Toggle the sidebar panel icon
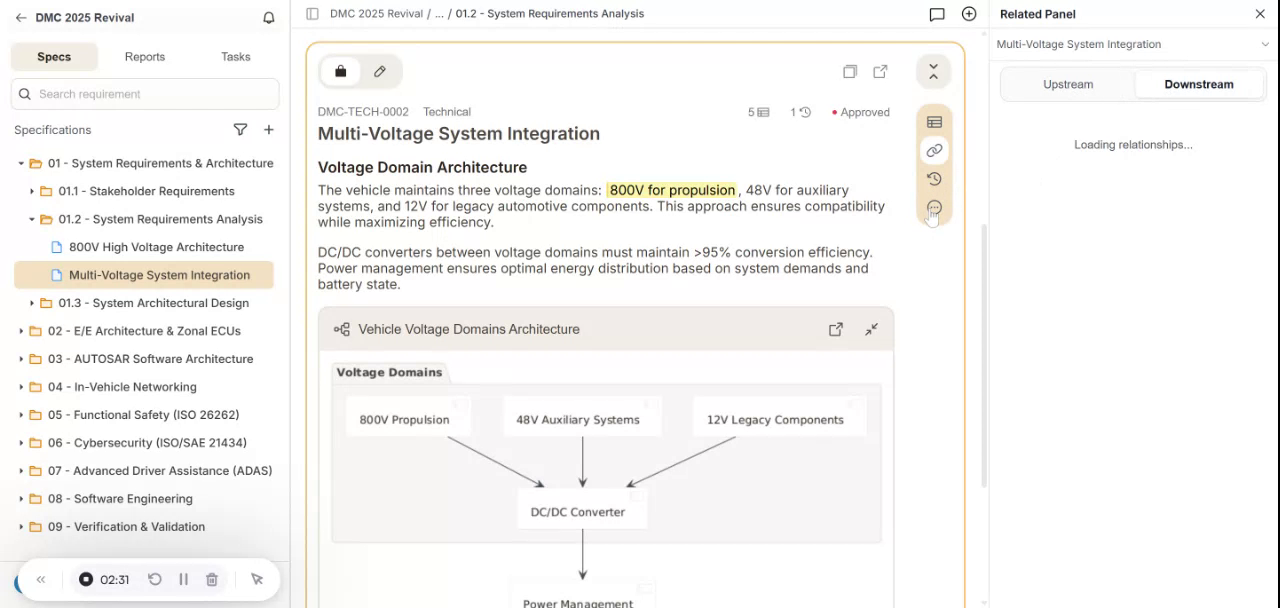 pyautogui.click(x=312, y=14)
